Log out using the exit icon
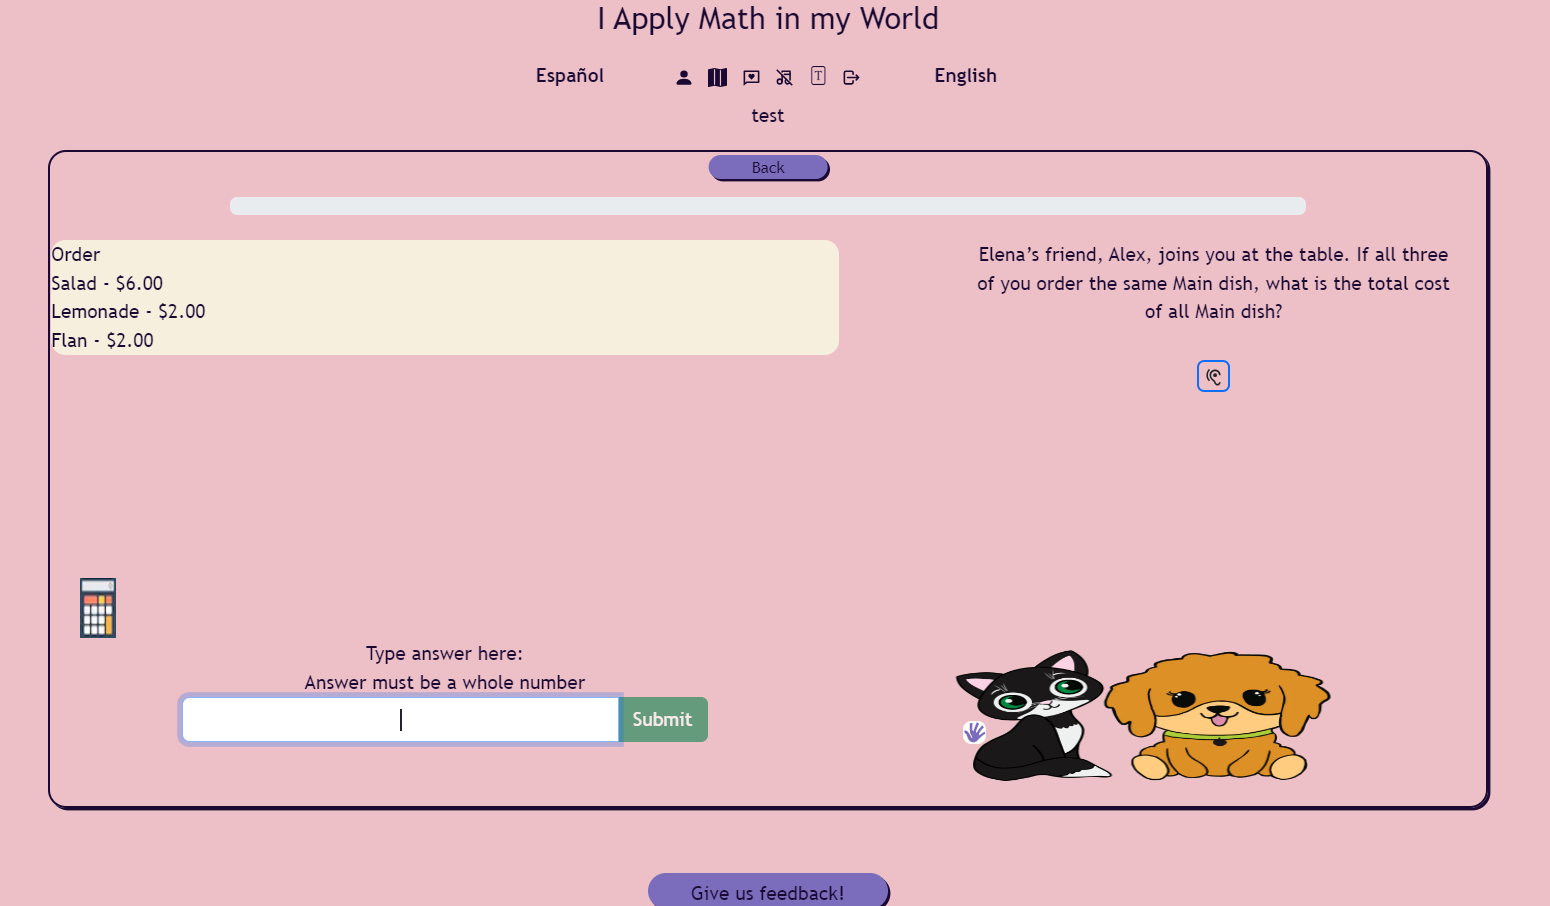 tap(851, 77)
